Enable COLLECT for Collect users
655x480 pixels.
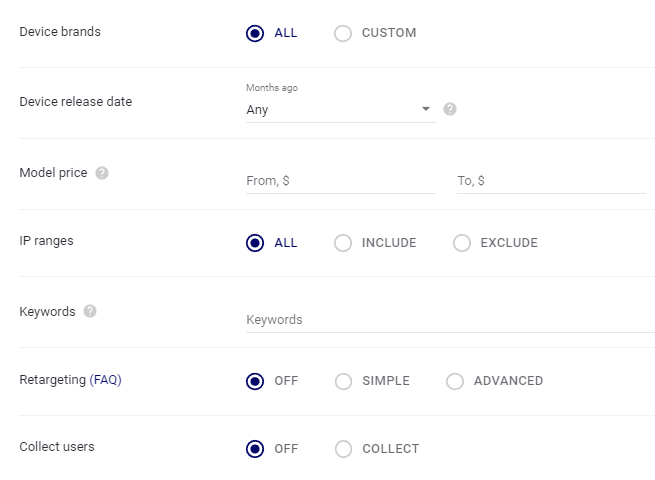coord(343,449)
